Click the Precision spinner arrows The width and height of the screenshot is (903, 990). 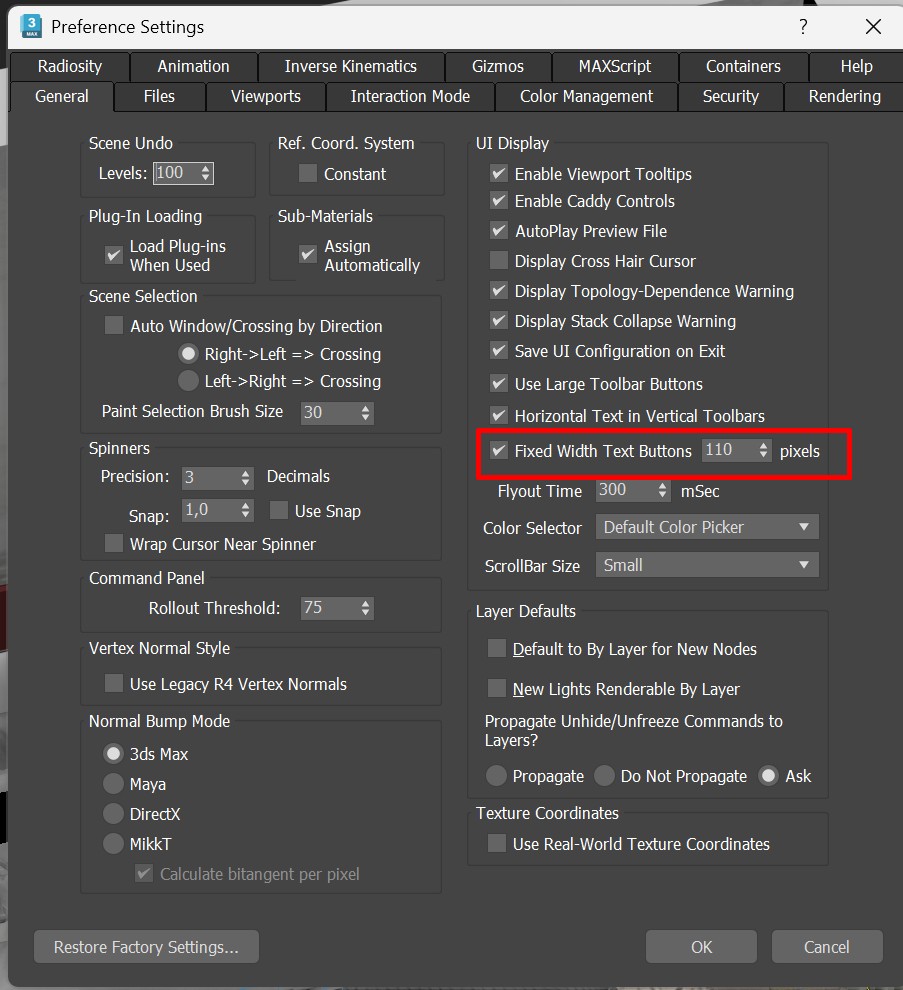coord(246,477)
